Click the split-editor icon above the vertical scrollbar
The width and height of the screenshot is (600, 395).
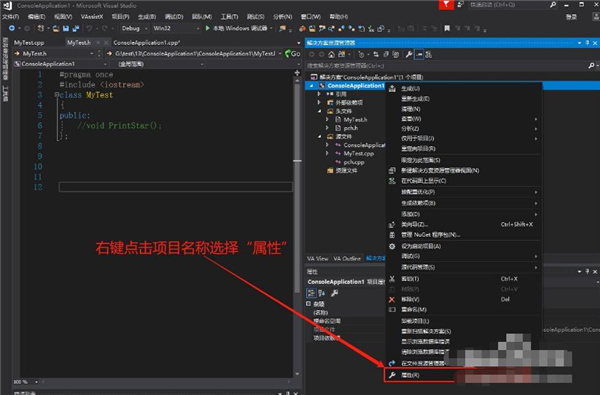[x=297, y=73]
